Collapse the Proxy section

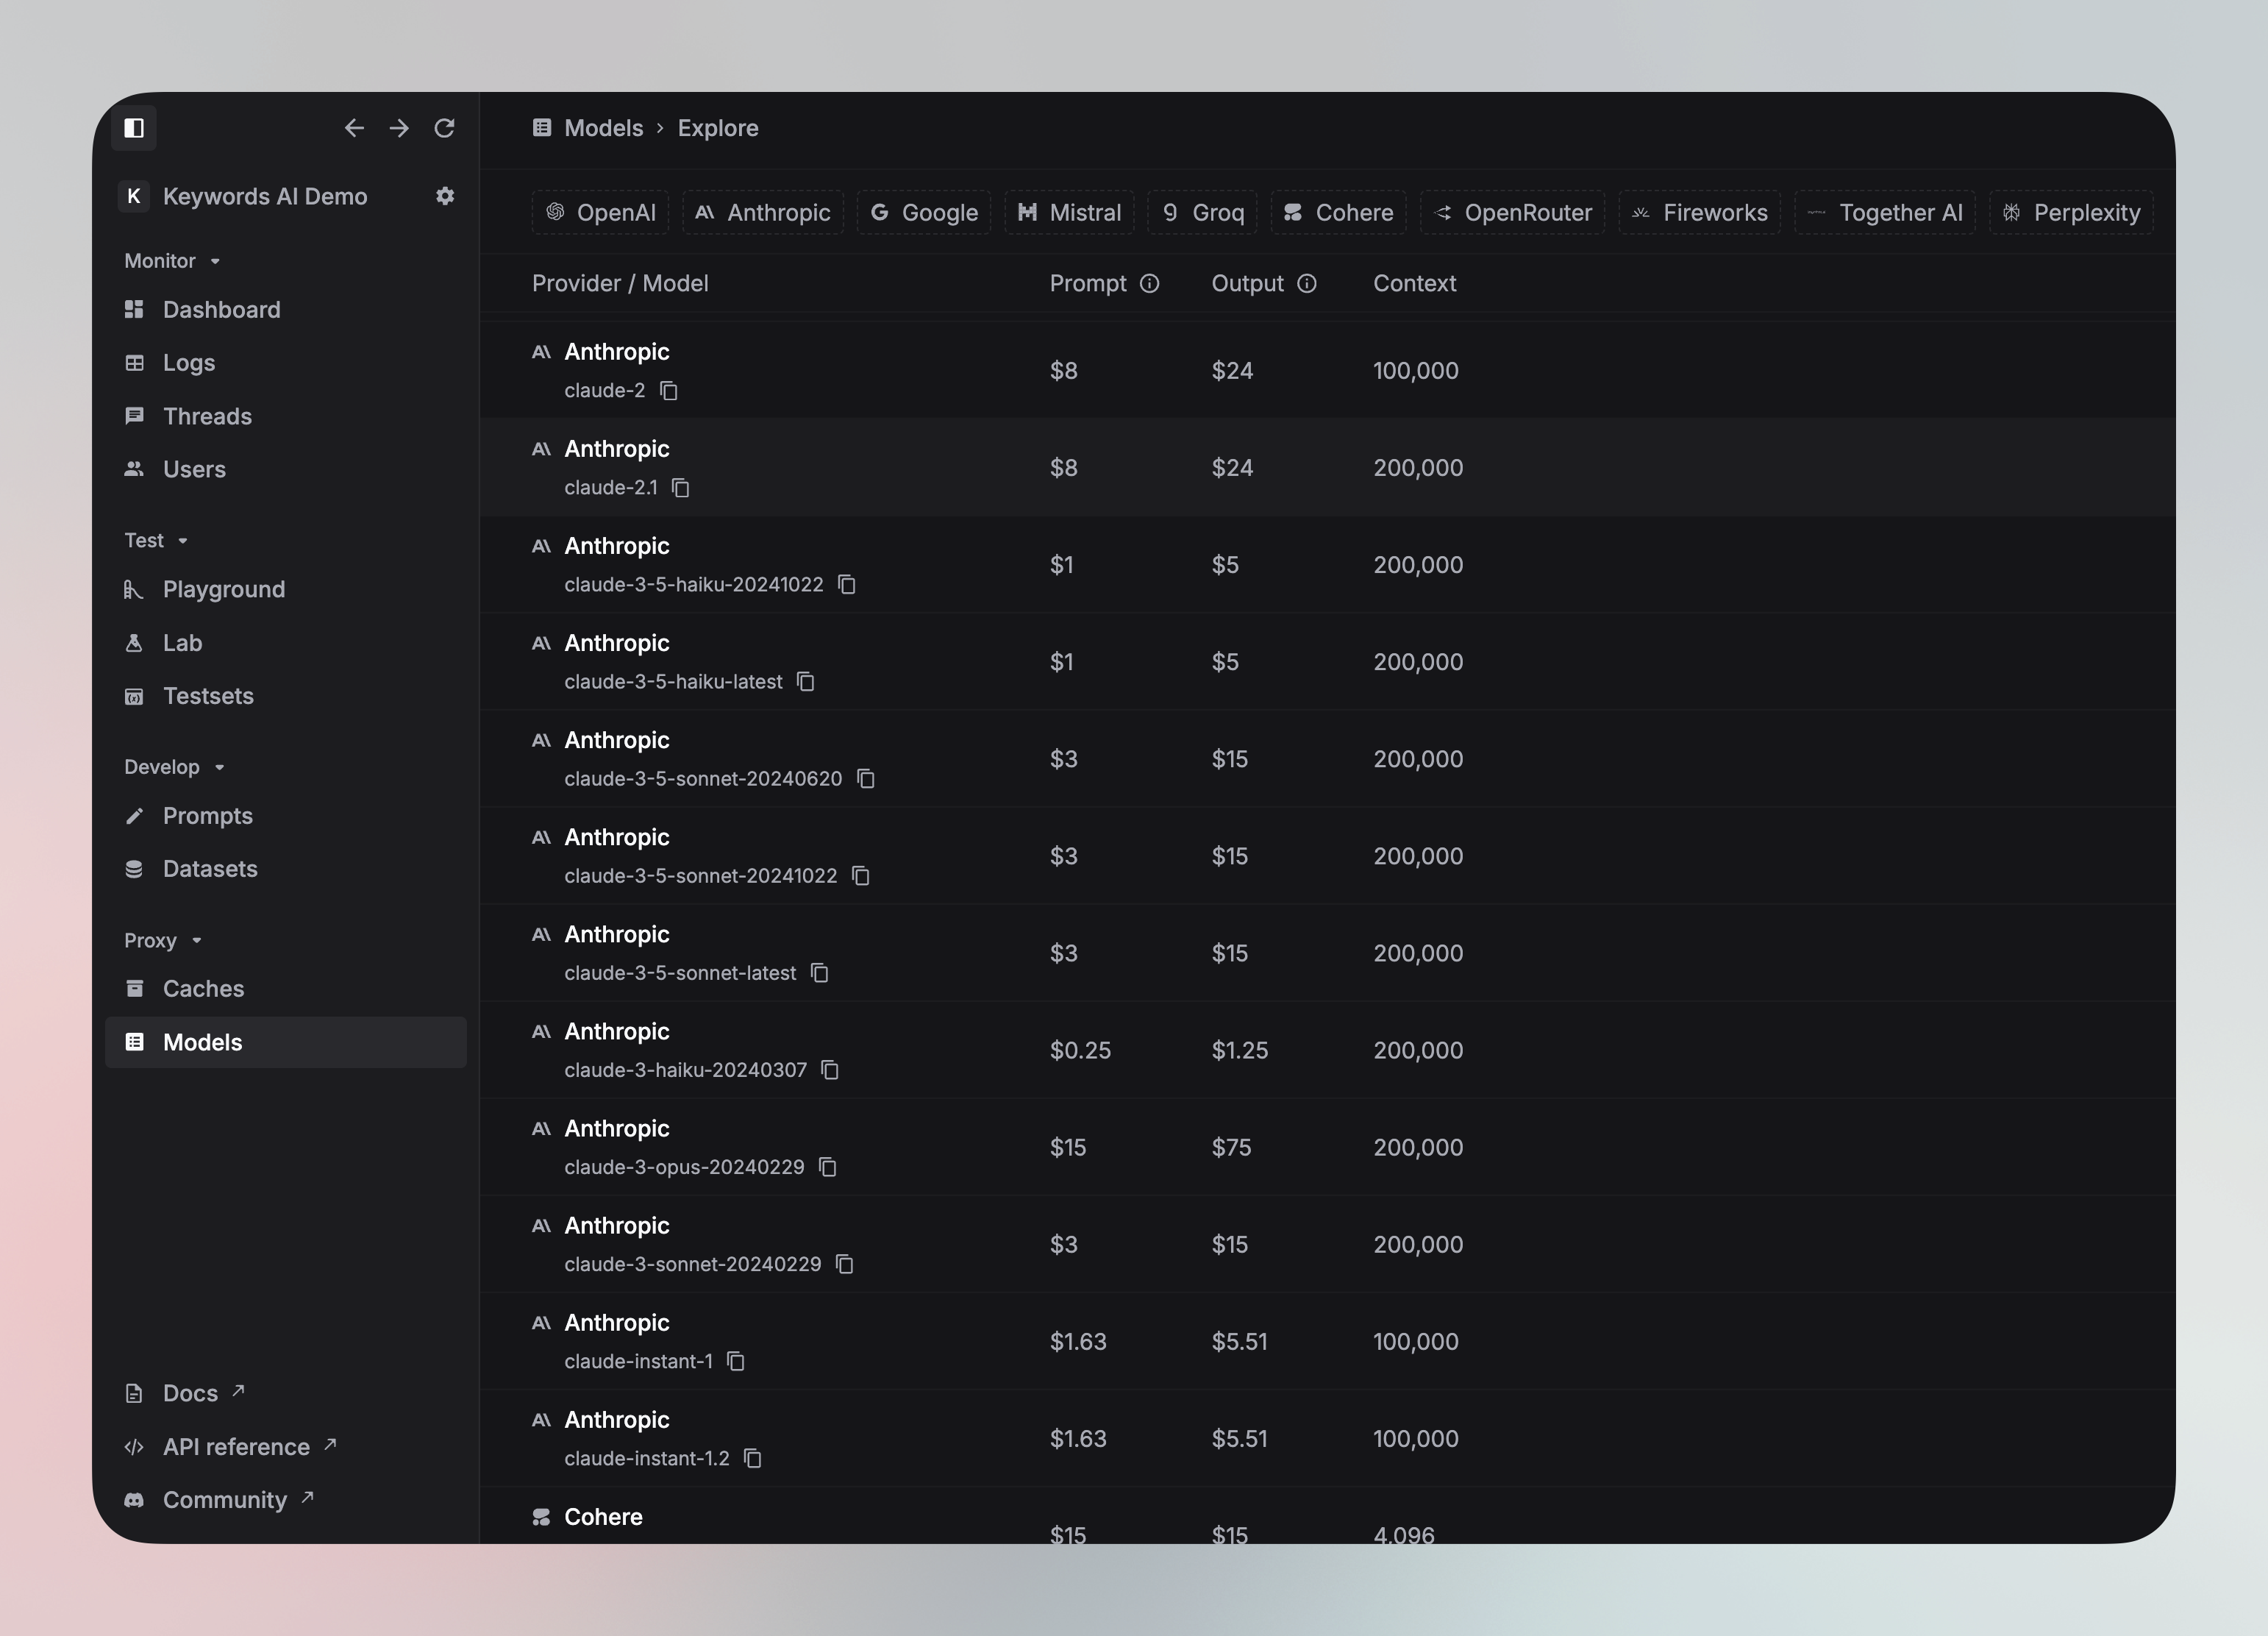[x=163, y=941]
